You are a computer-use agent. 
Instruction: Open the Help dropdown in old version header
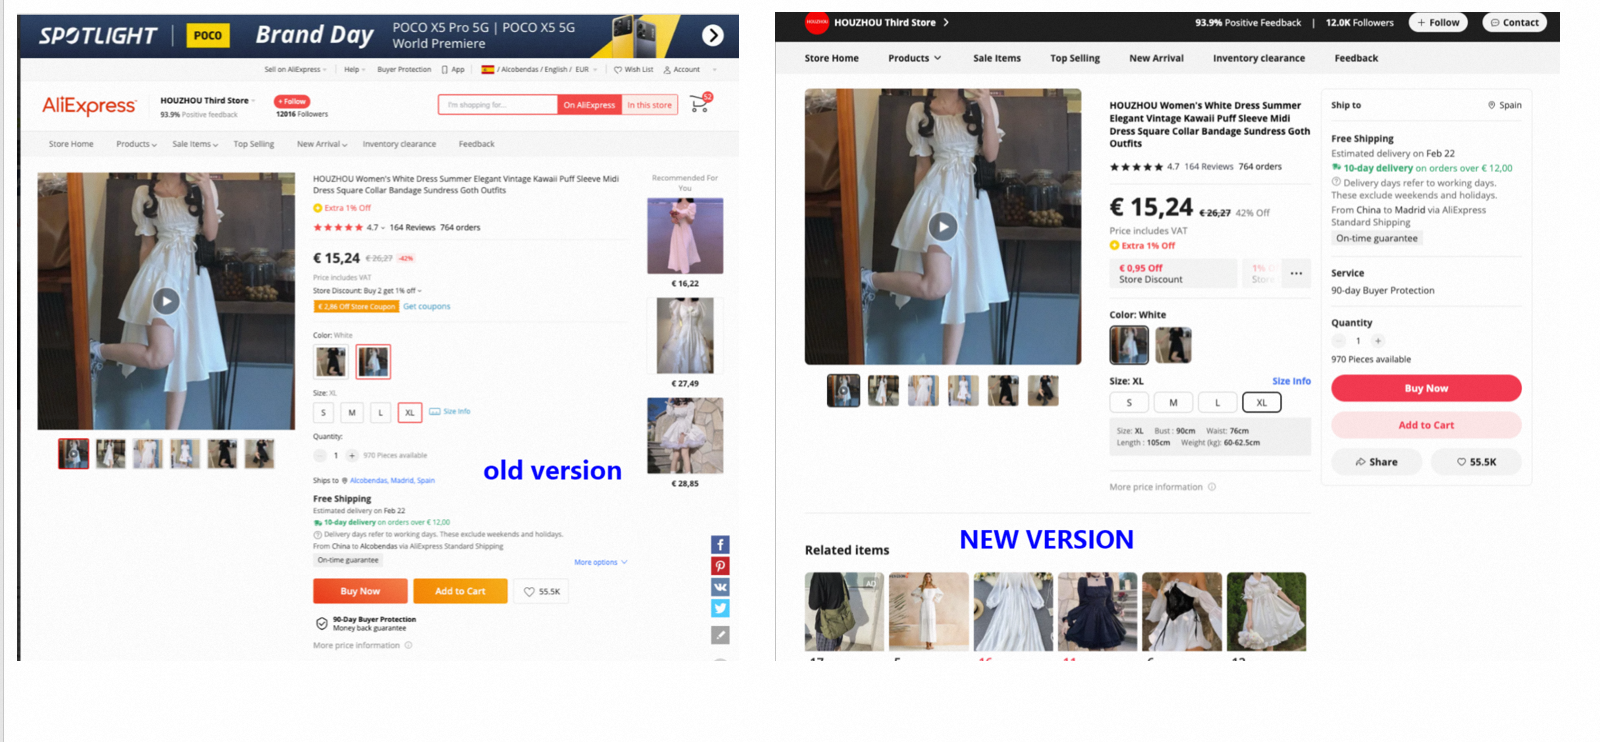click(x=354, y=70)
